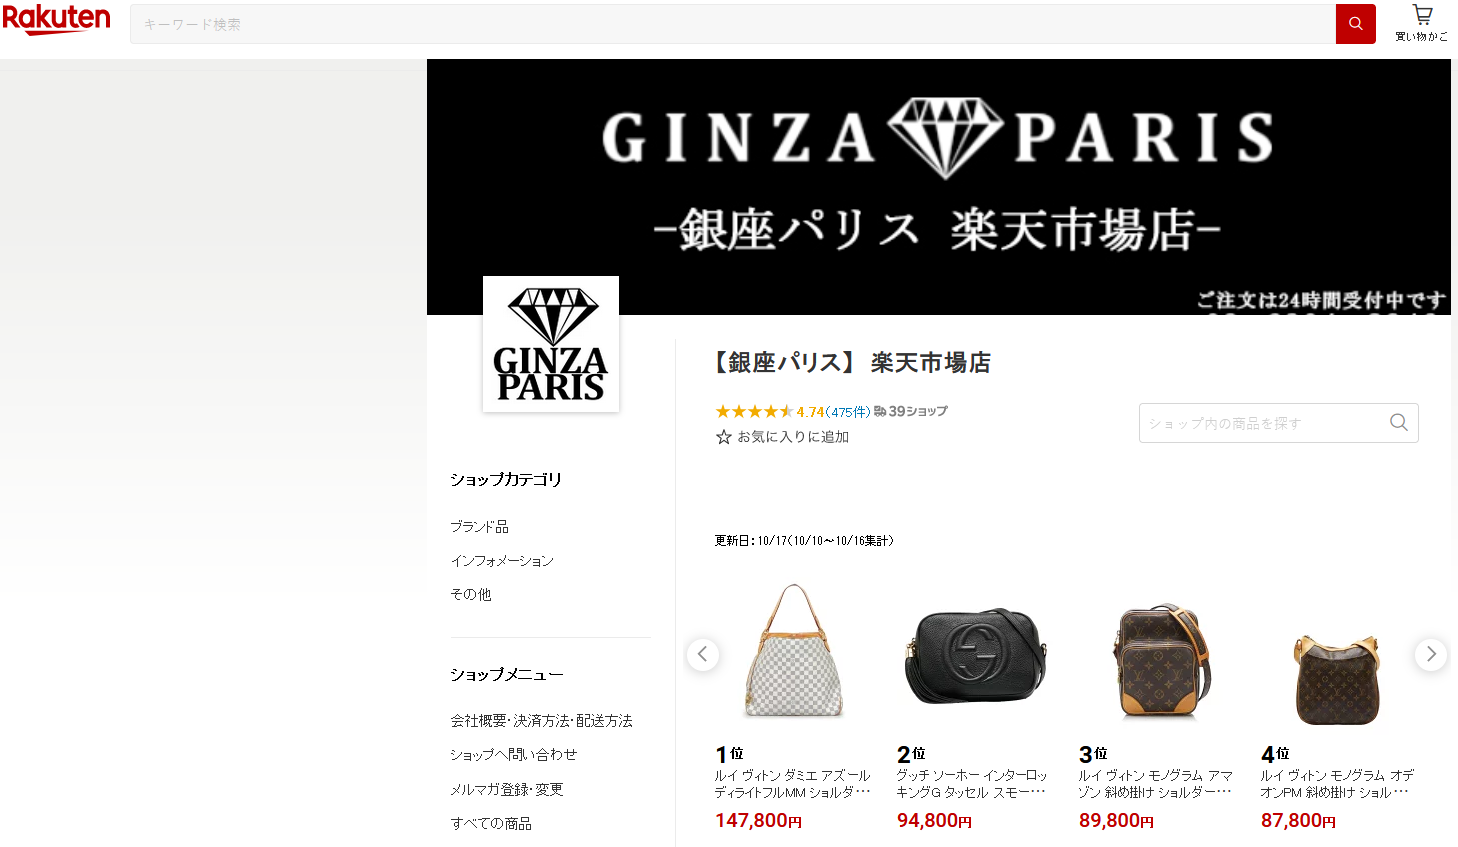The image size is (1458, 847).
Task: Click the 475件 reviews link
Action: (849, 412)
